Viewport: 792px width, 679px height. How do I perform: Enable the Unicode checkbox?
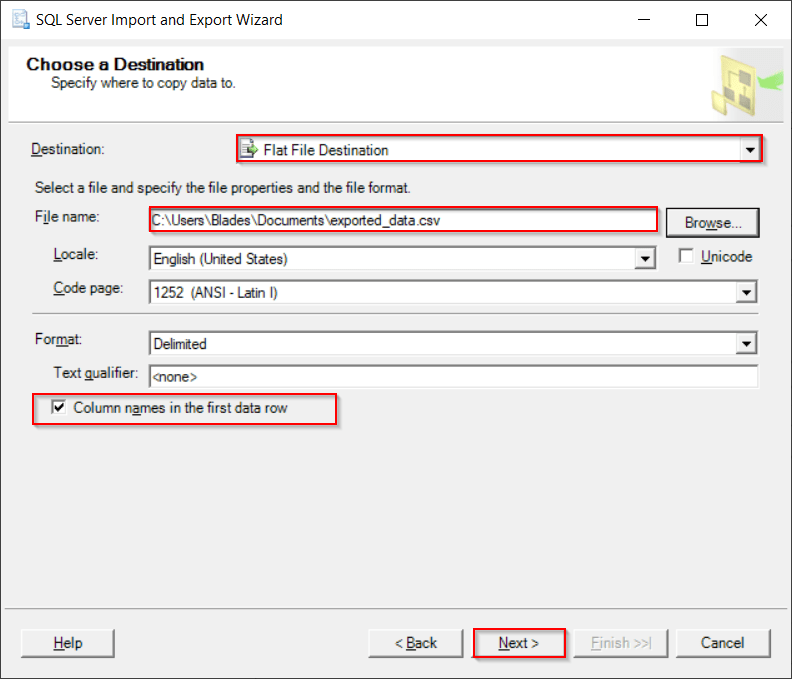pos(686,256)
